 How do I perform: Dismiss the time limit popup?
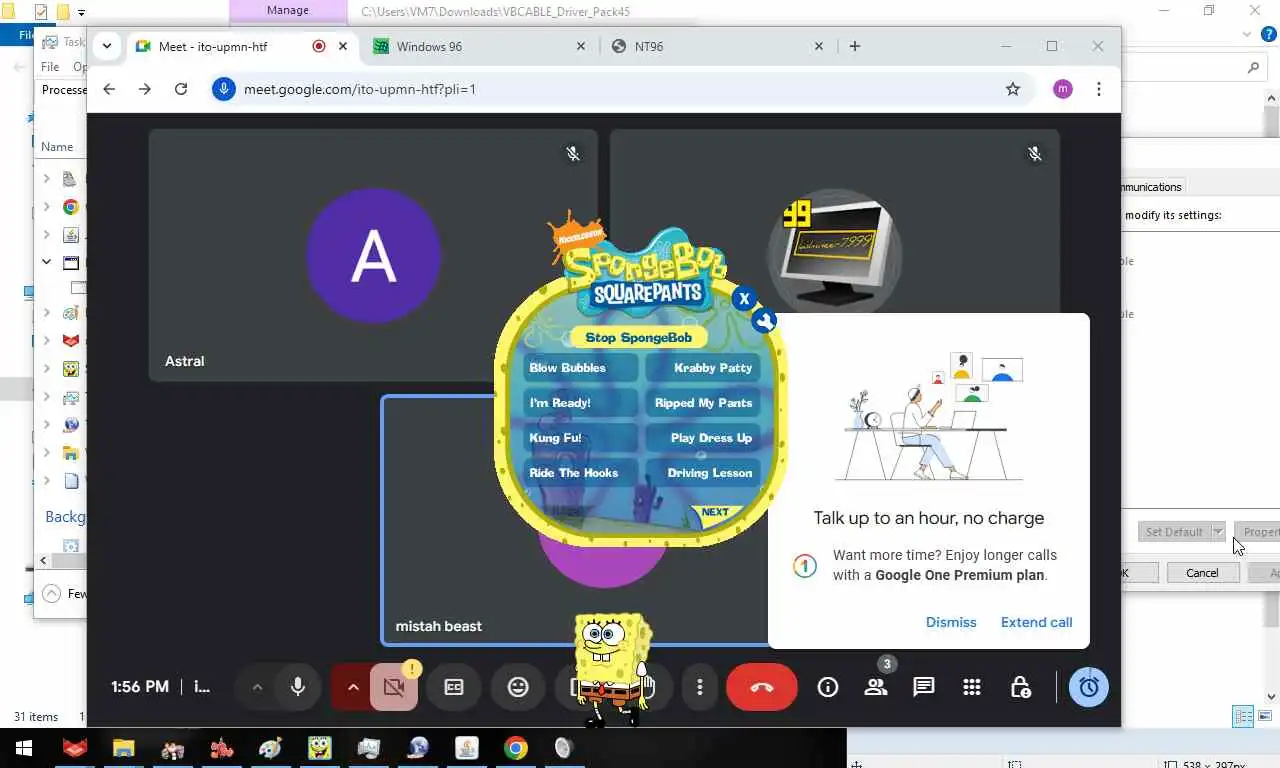click(x=951, y=622)
